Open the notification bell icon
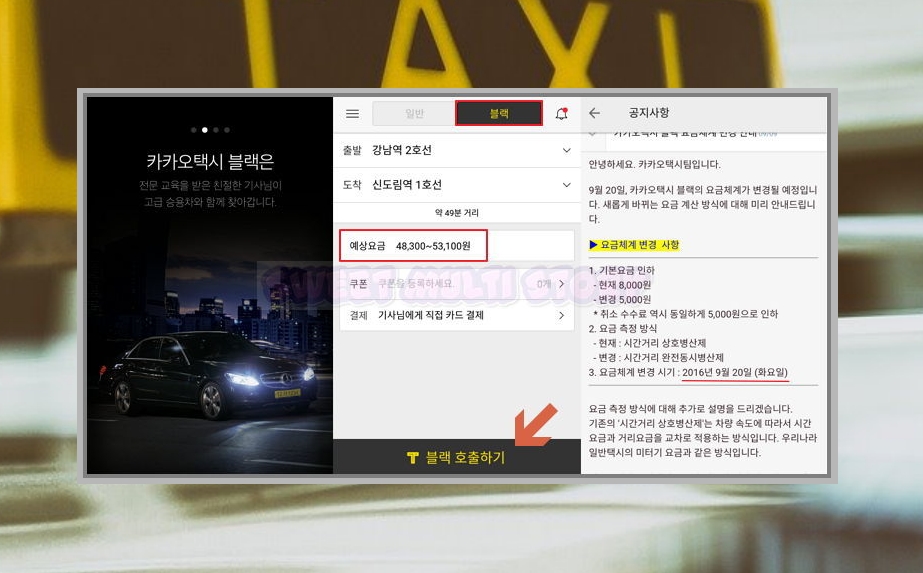 click(562, 113)
